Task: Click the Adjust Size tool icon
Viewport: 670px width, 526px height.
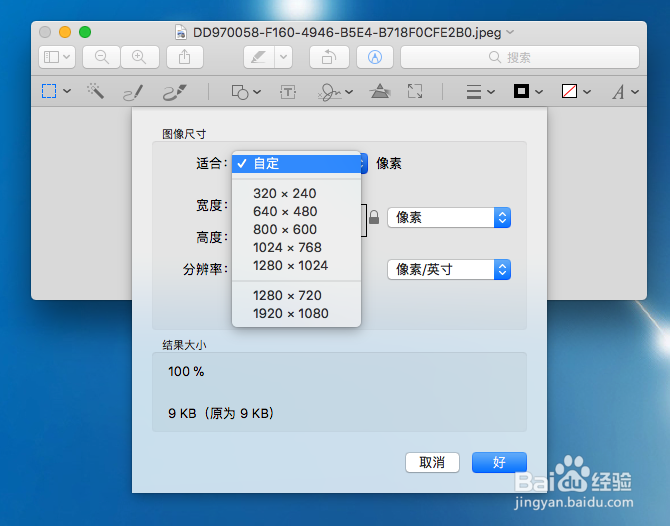Action: click(415, 91)
